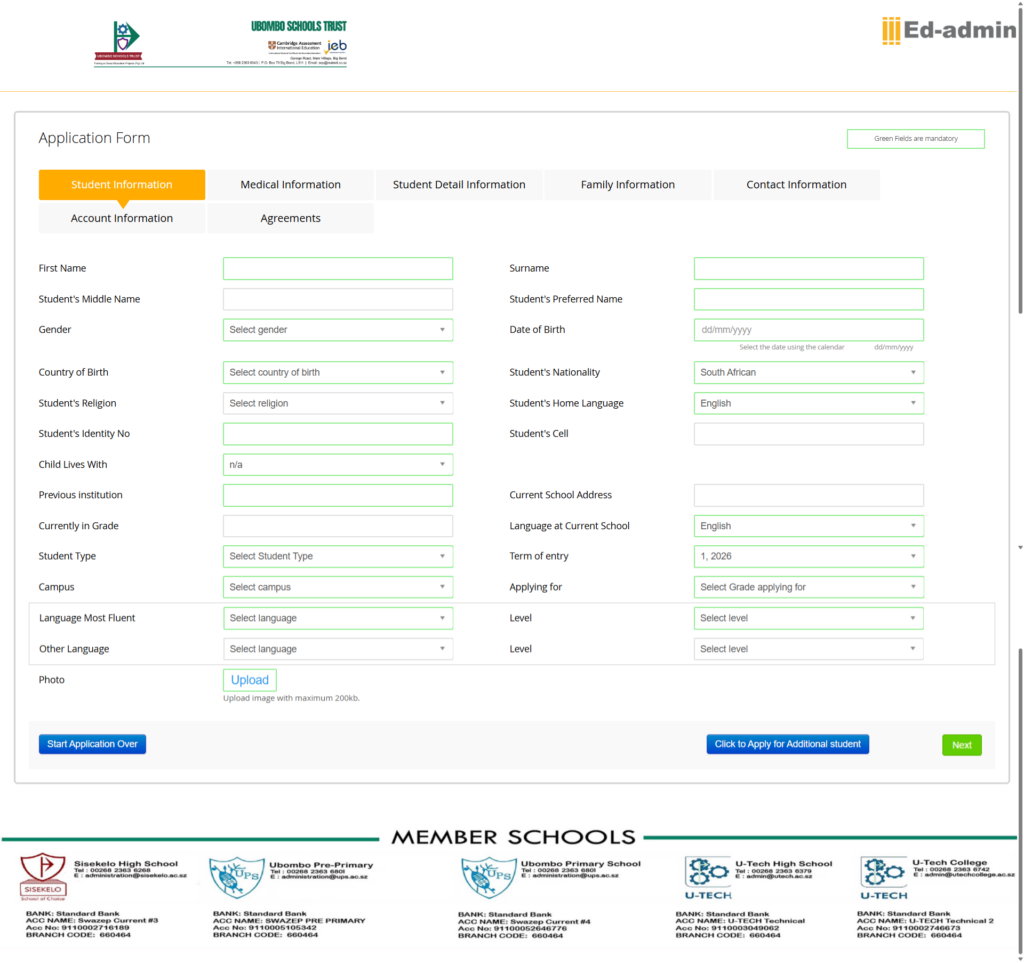The height and width of the screenshot is (963, 1024).
Task: Click the Ubombo Schools Trust crest logo
Action: (x=120, y=43)
